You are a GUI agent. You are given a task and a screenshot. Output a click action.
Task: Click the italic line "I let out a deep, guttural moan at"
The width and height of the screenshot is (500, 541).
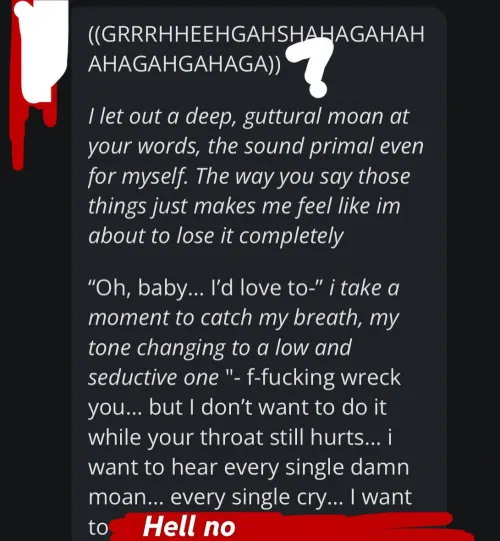pyautogui.click(x=248, y=117)
